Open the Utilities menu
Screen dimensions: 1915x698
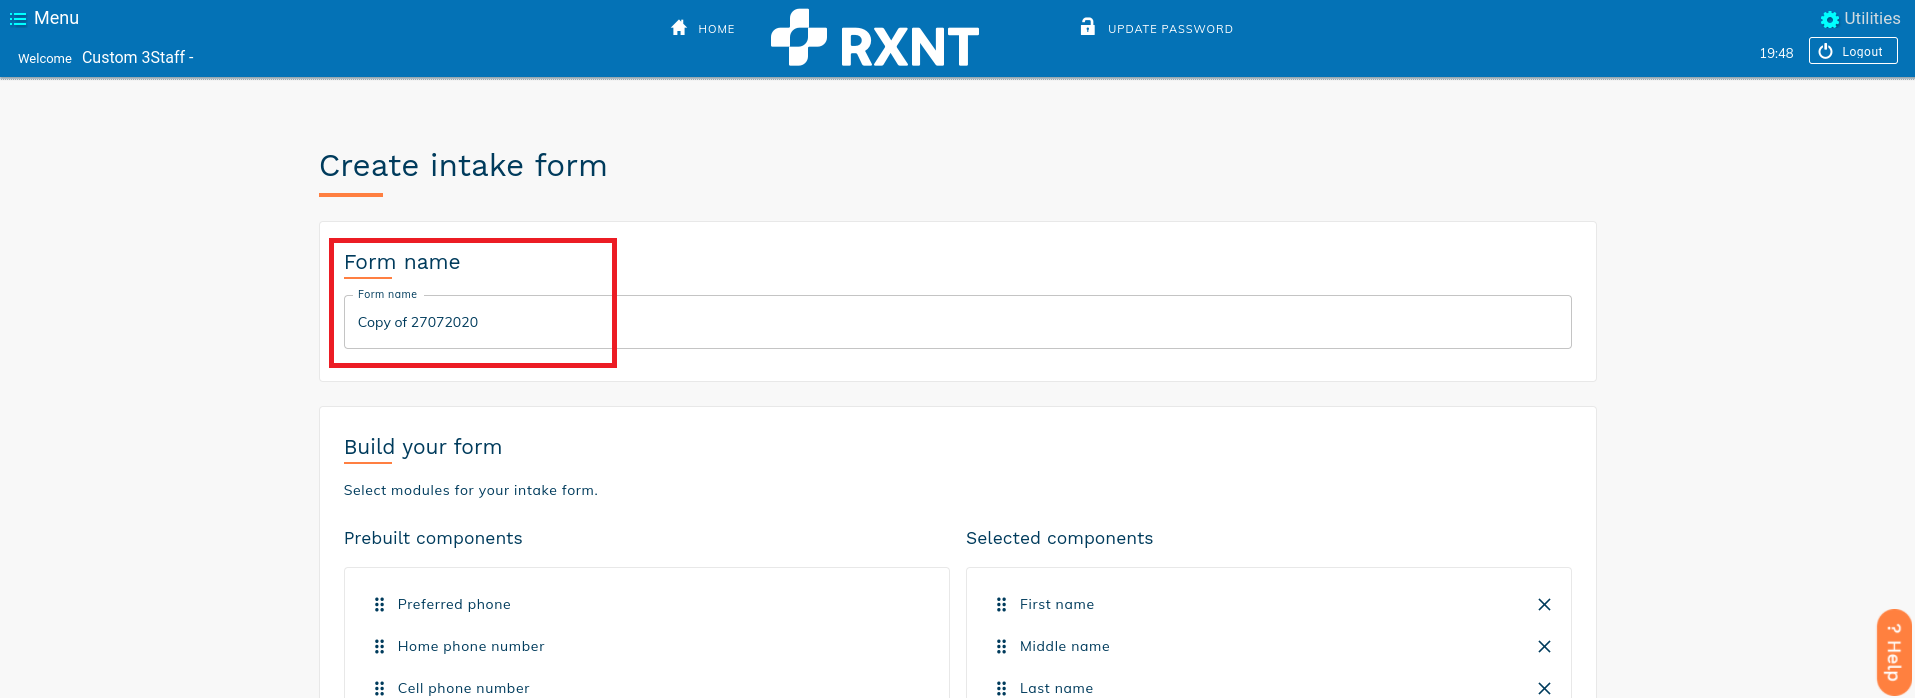[1872, 18]
